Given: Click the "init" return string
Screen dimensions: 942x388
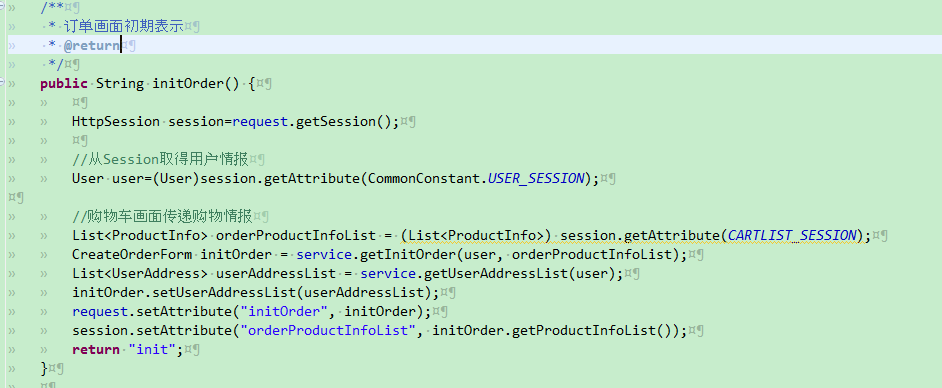Looking at the screenshot, I should tap(152, 350).
